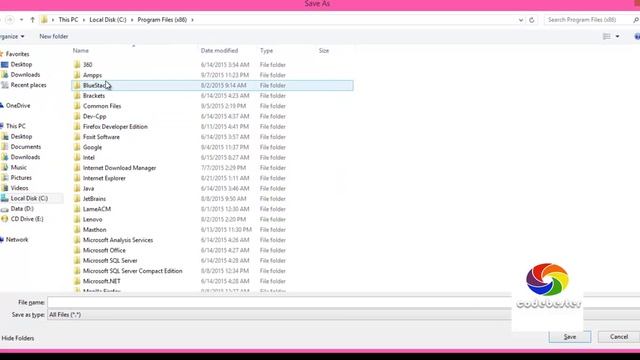This screenshot has width=640, height=360.
Task: Select Documents in navigation pane
Action: pos(26,147)
